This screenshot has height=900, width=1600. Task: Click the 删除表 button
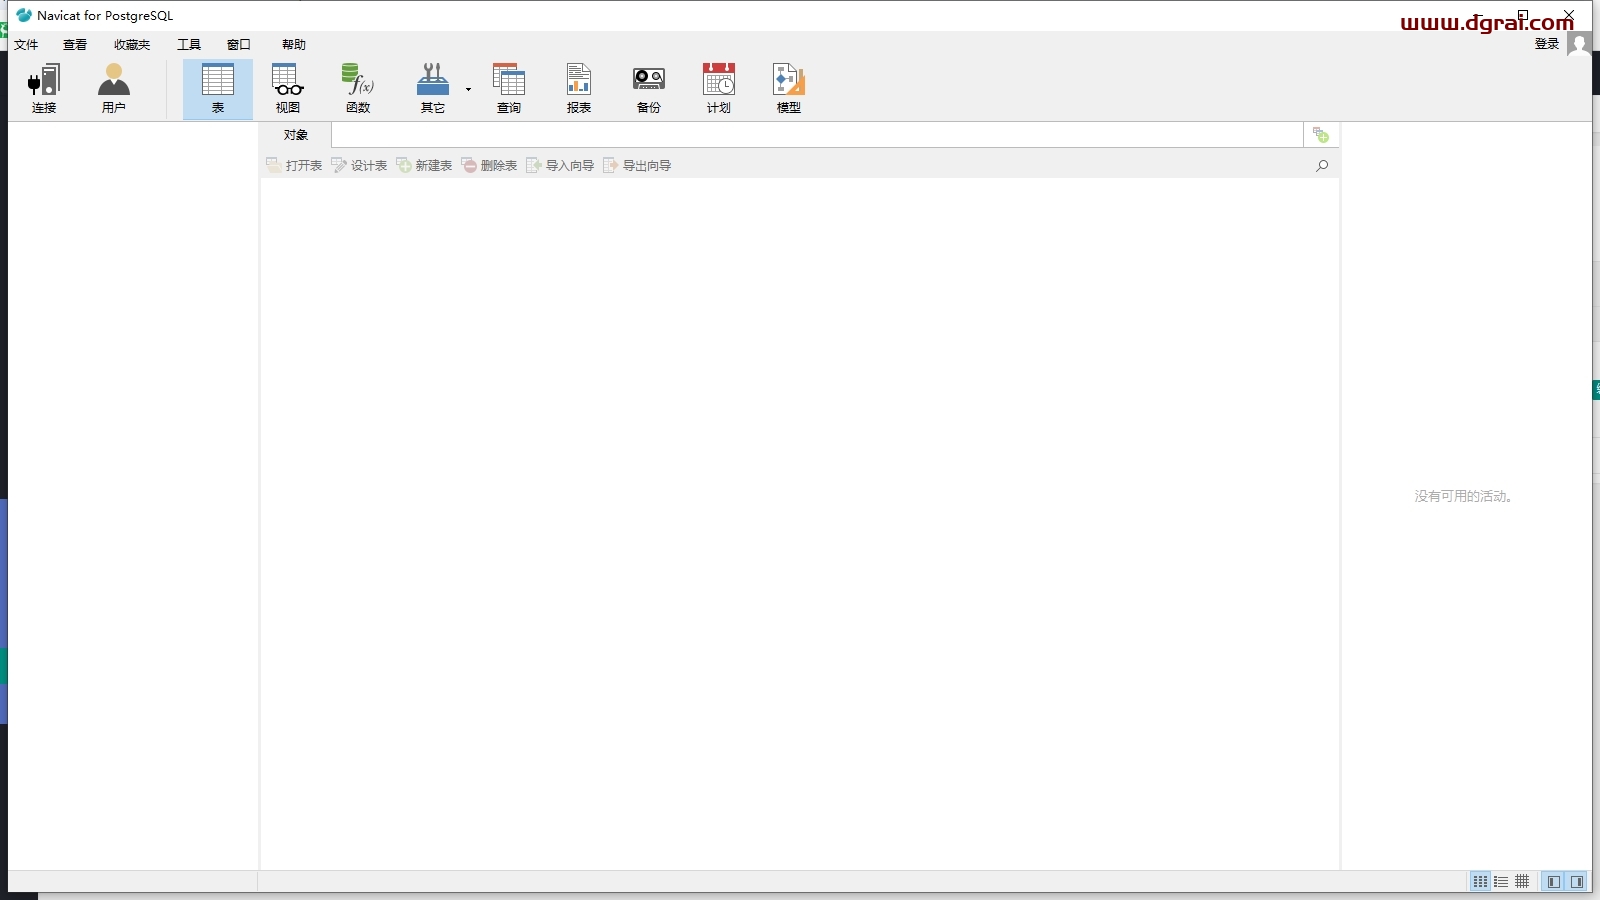(x=489, y=165)
